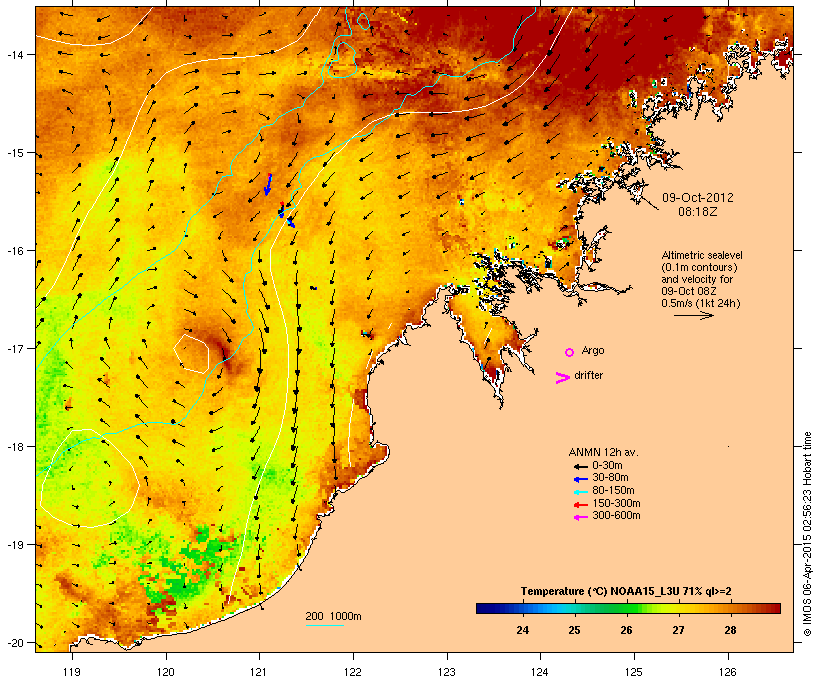Click the dark blue end of temperature colorbar
The width and height of the screenshot is (820, 680).
pyautogui.click(x=481, y=608)
